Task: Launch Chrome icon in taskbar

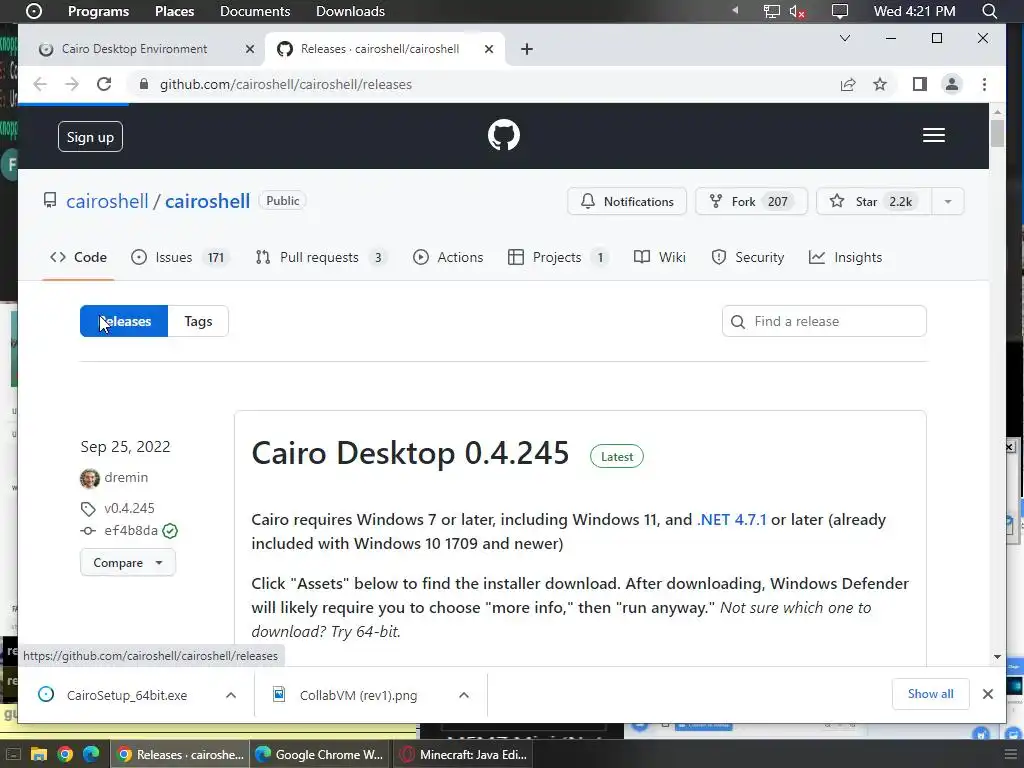Action: click(65, 754)
